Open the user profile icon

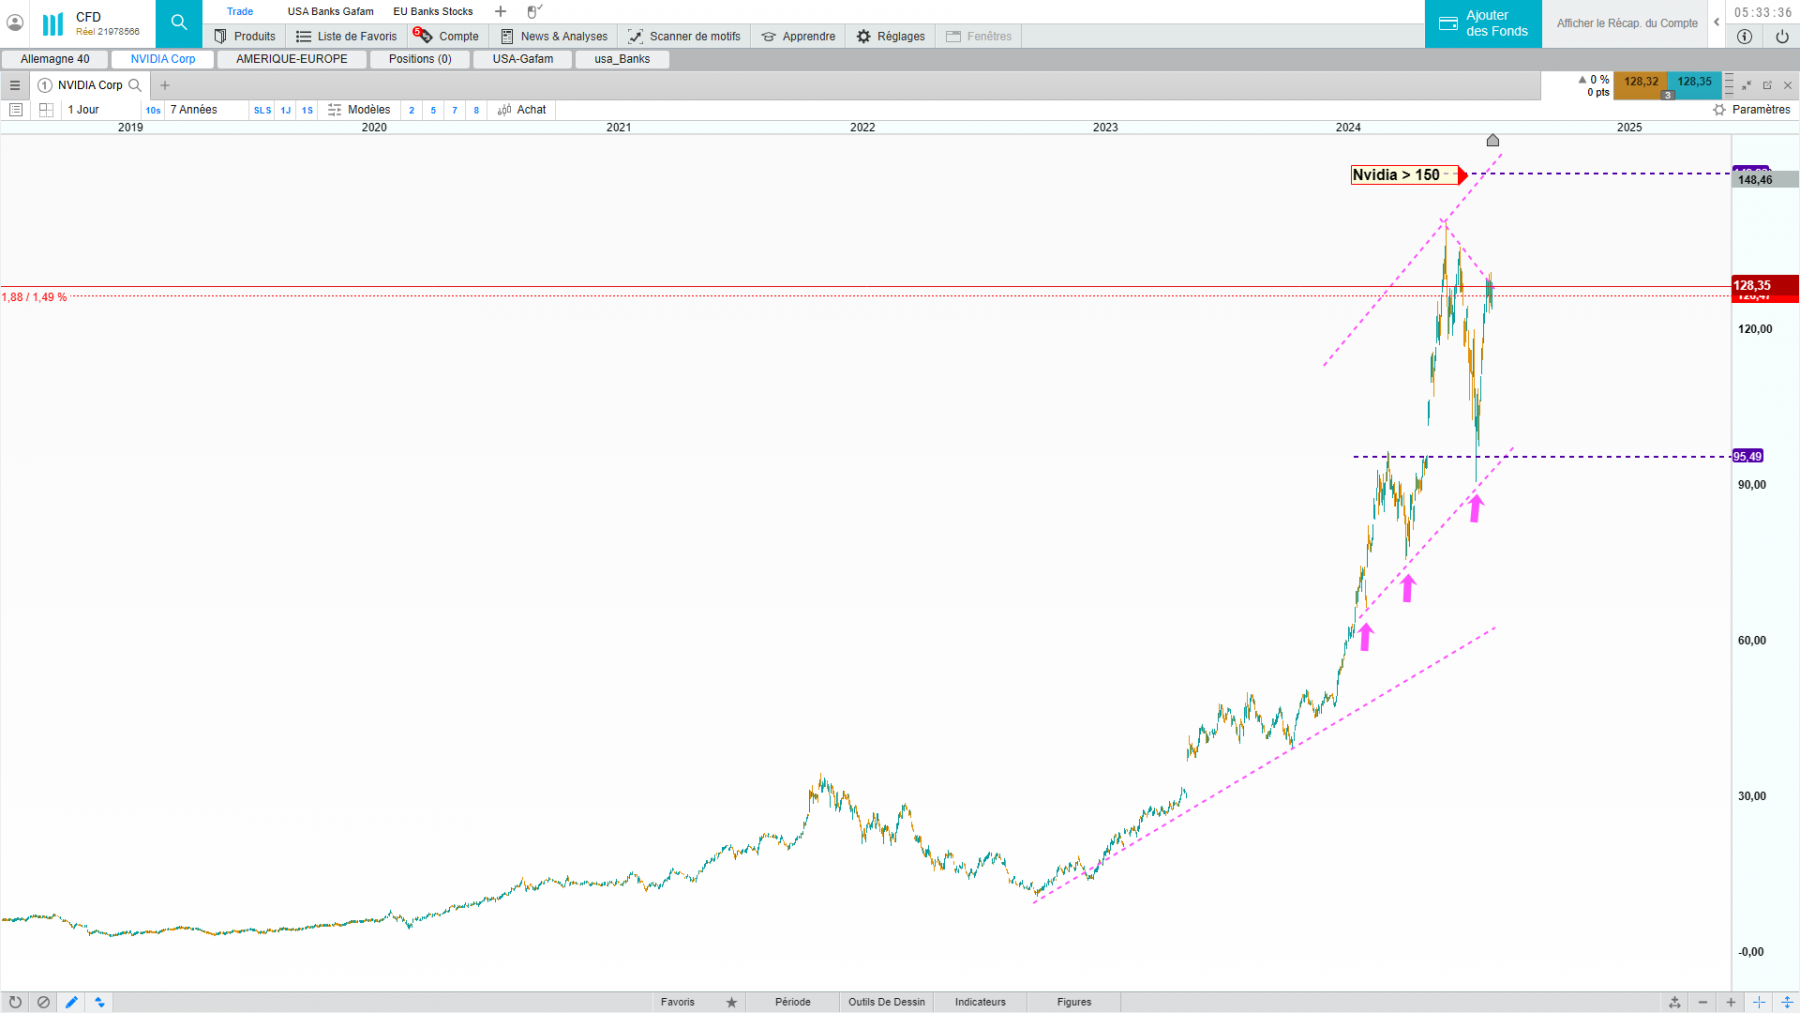click(15, 22)
